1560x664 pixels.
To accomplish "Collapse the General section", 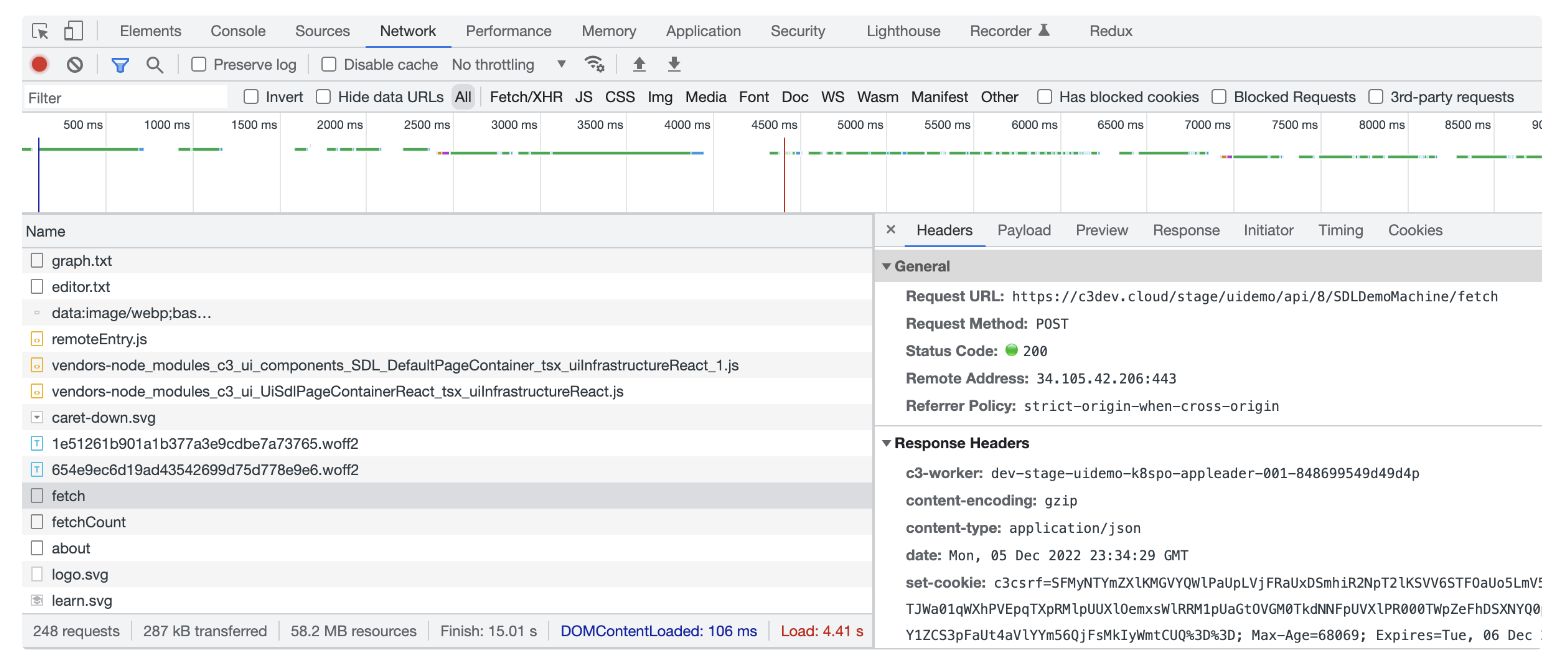I will (x=887, y=267).
